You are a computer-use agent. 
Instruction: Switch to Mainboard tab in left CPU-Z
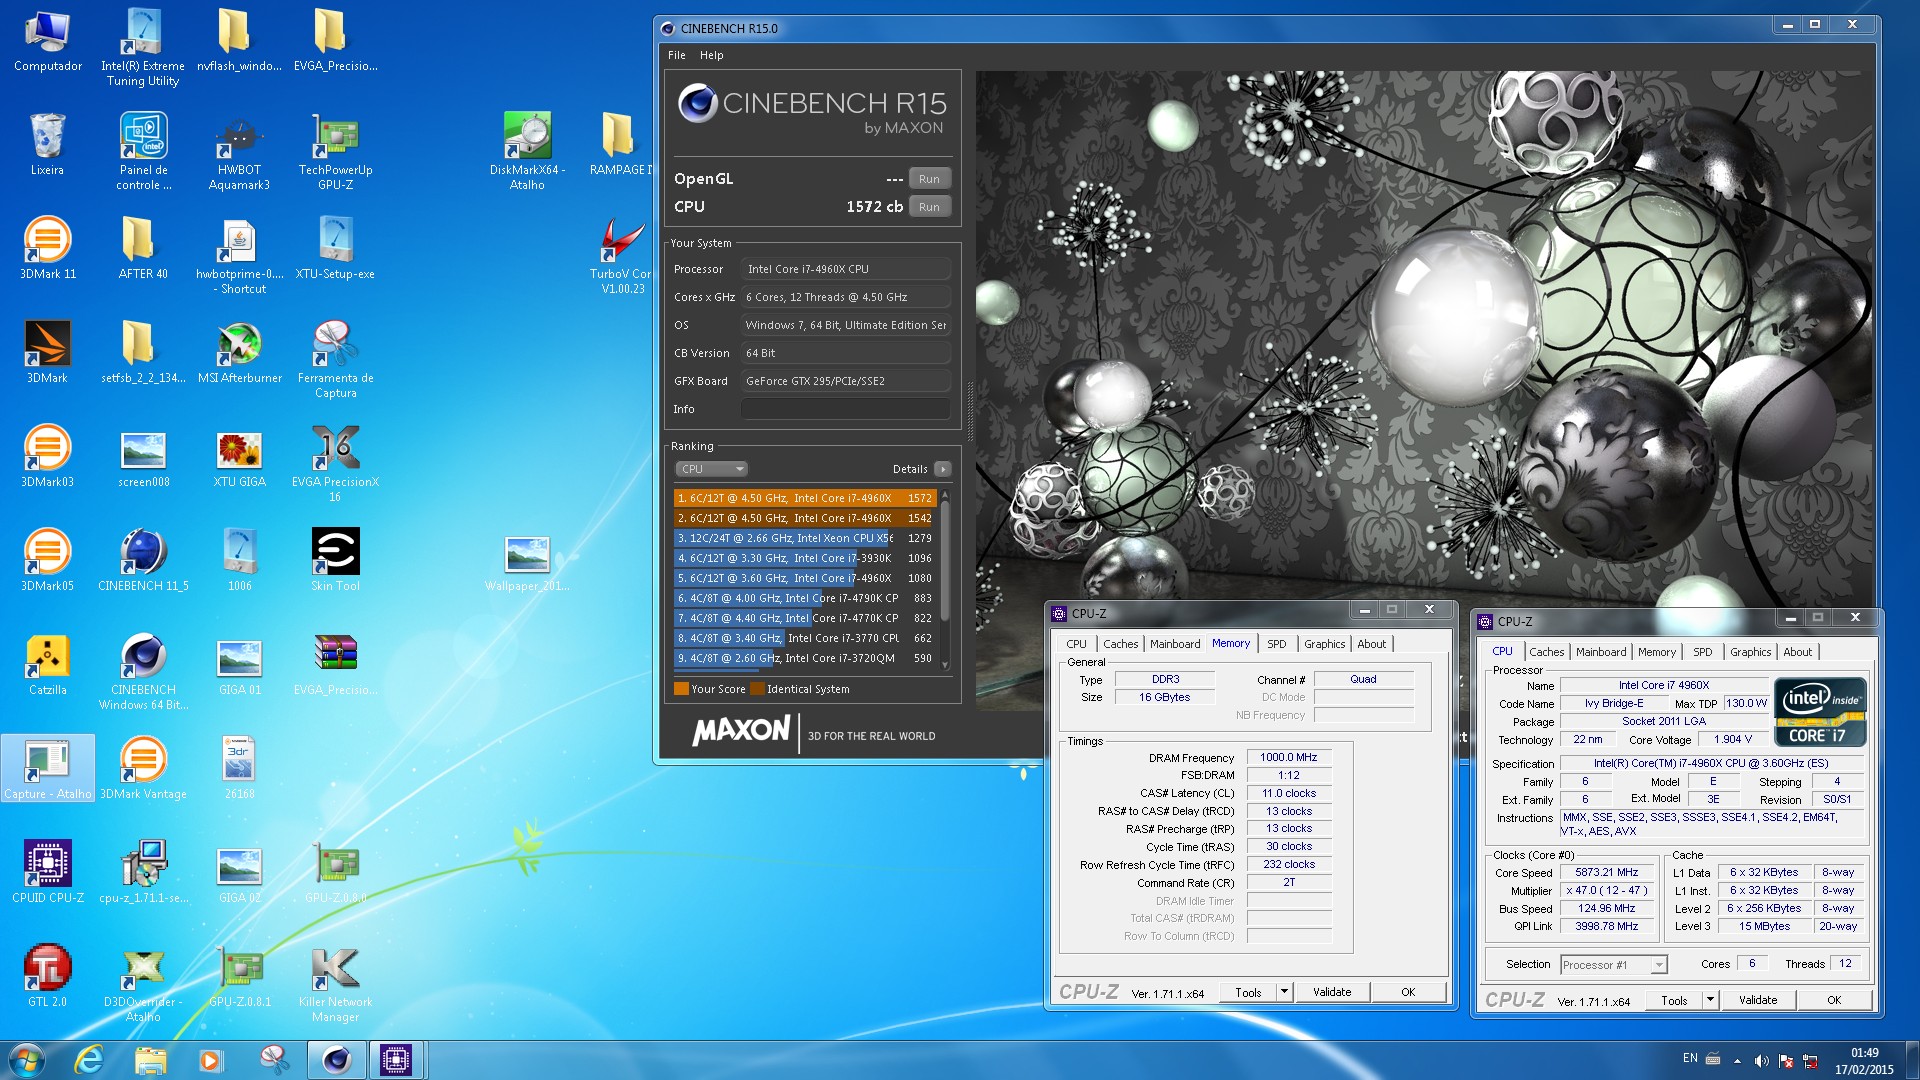(1175, 644)
